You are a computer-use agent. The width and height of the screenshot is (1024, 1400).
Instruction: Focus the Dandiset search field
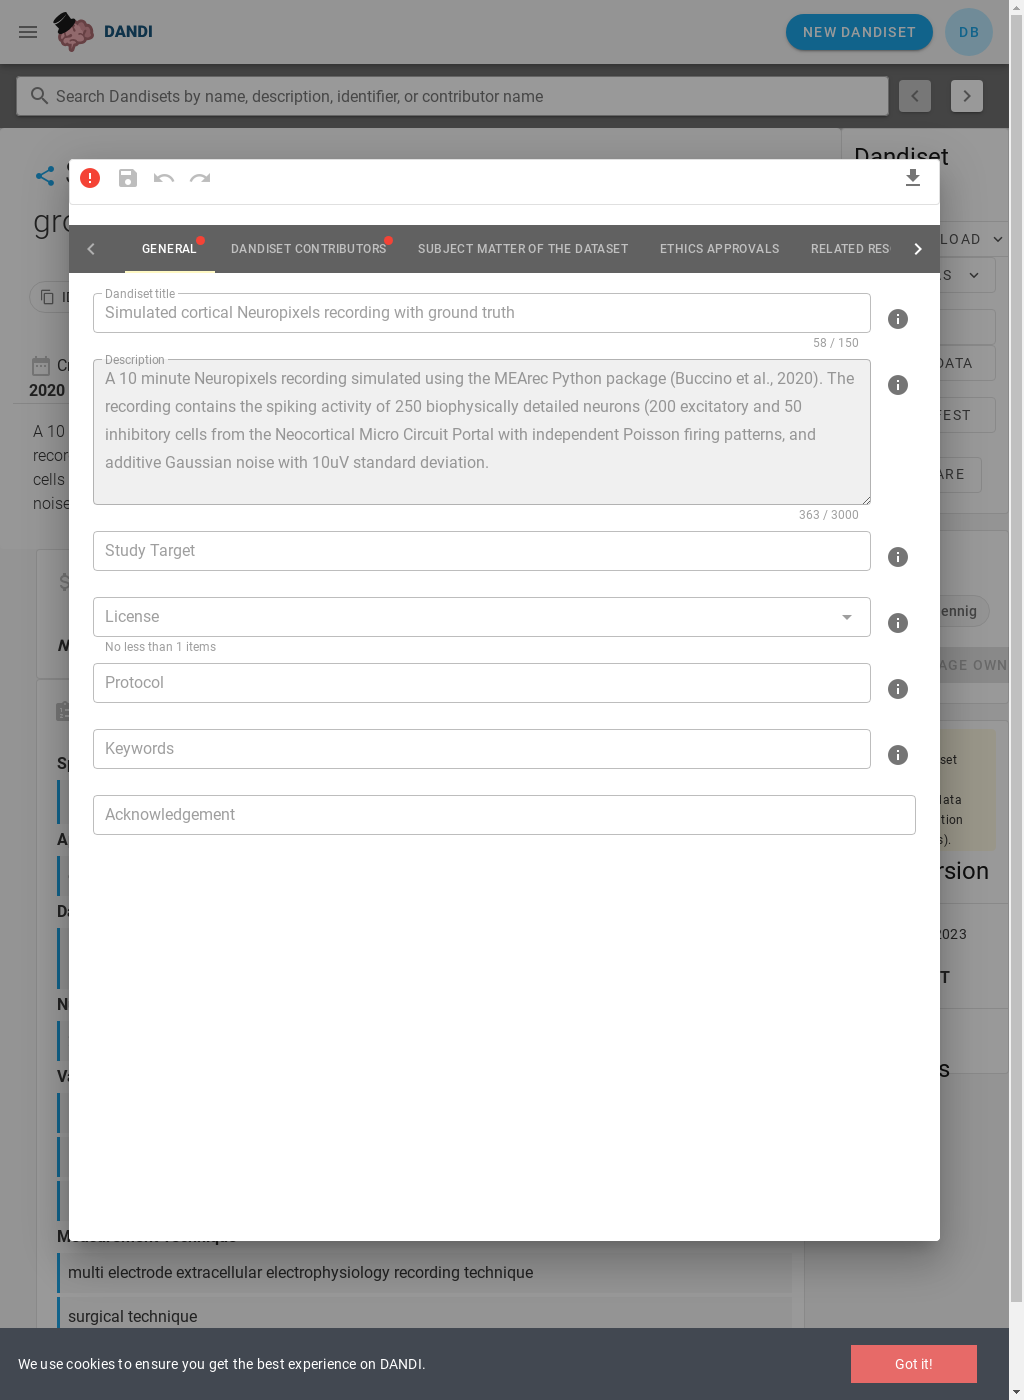pyautogui.click(x=452, y=96)
